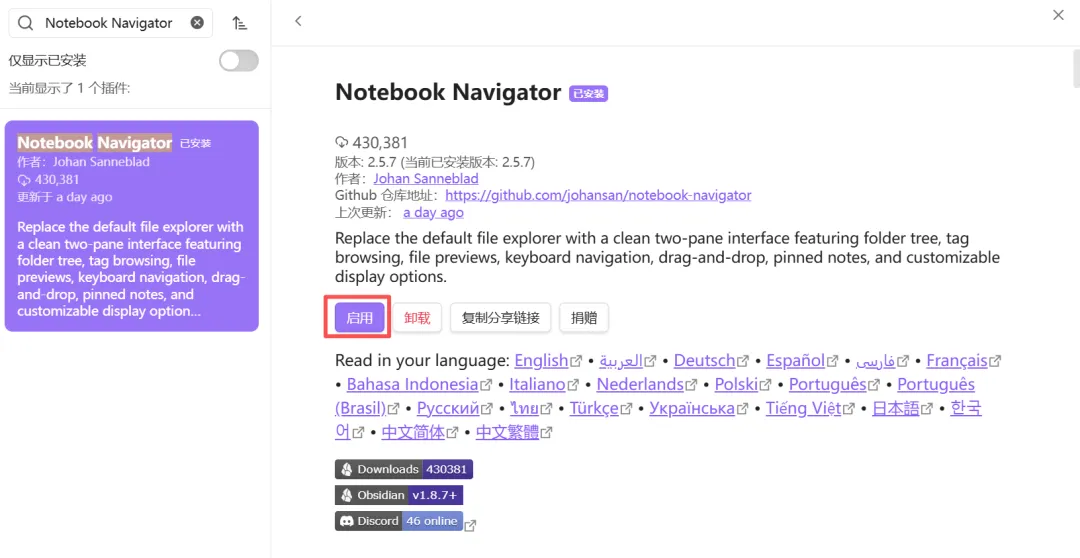Open the Bahasa Indonesia language link
The image size is (1080, 558).
pyautogui.click(x=412, y=384)
